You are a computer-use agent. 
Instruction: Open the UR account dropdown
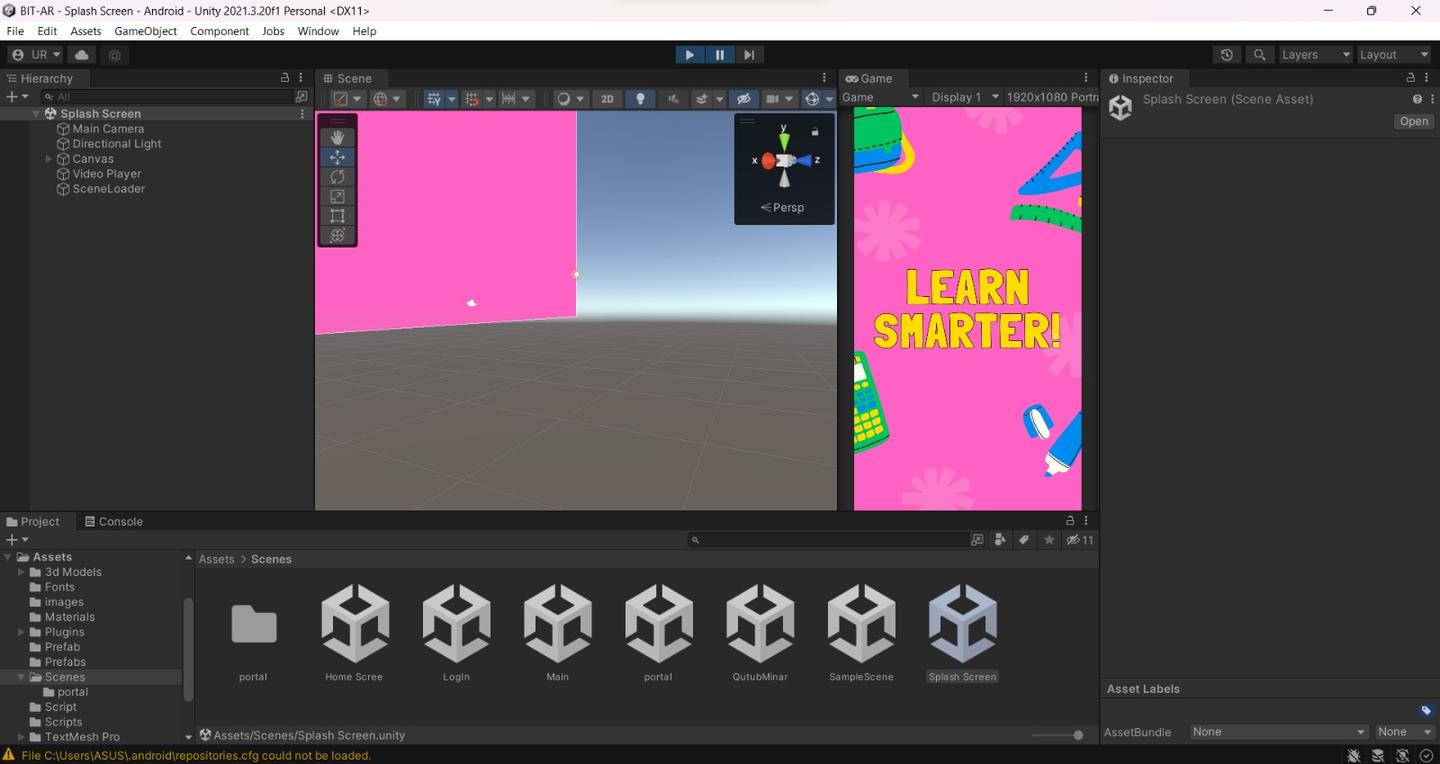[36, 55]
